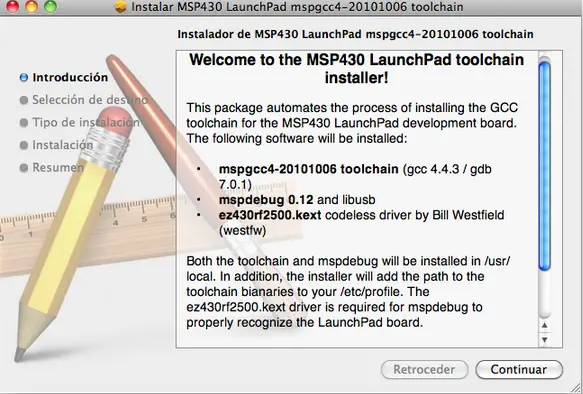Select the Introducción step in sidebar
The height and width of the screenshot is (394, 583).
[x=64, y=77]
